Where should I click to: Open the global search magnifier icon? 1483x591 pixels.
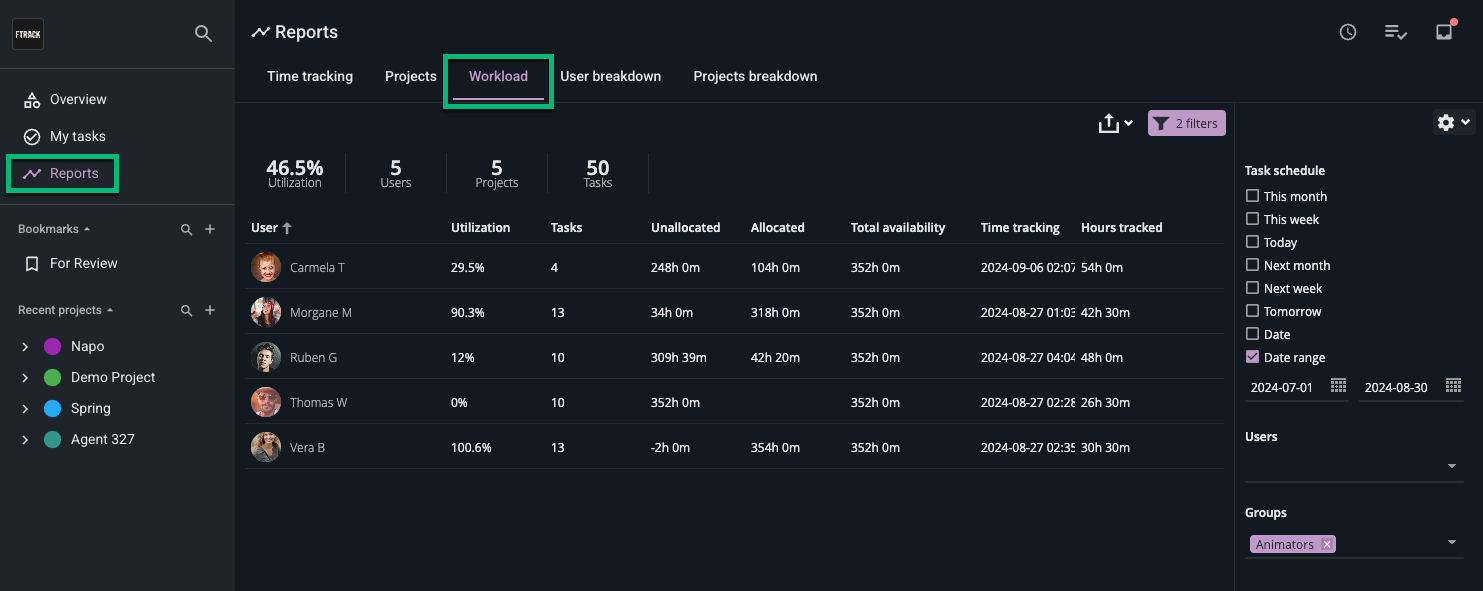(203, 34)
